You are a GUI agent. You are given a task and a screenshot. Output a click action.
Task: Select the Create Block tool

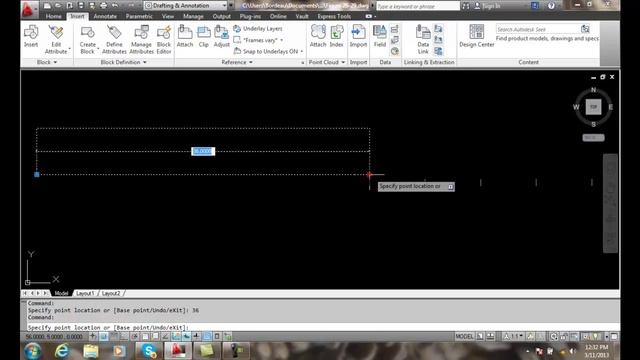pos(87,39)
